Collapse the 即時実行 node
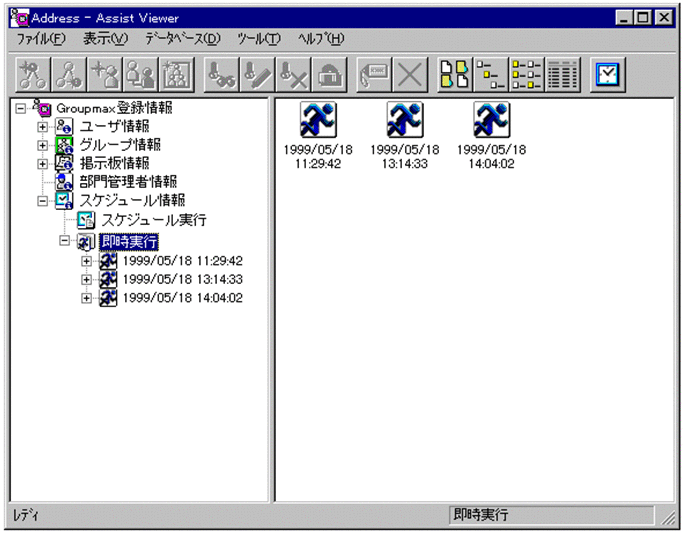 click(64, 241)
